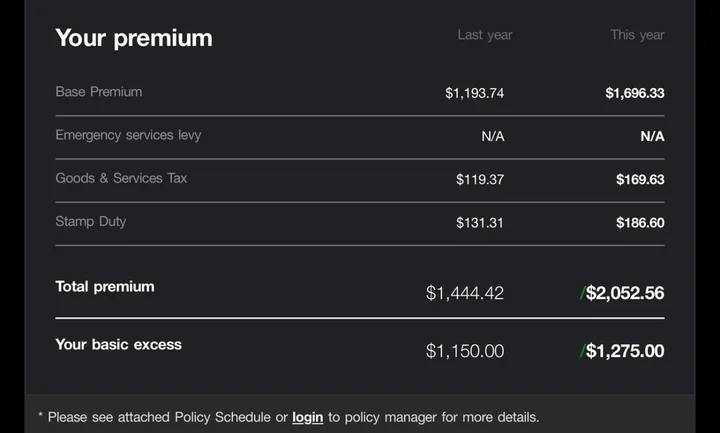Click this year's GST amount $169.63
This screenshot has height=433, width=720.
pyautogui.click(x=640, y=180)
